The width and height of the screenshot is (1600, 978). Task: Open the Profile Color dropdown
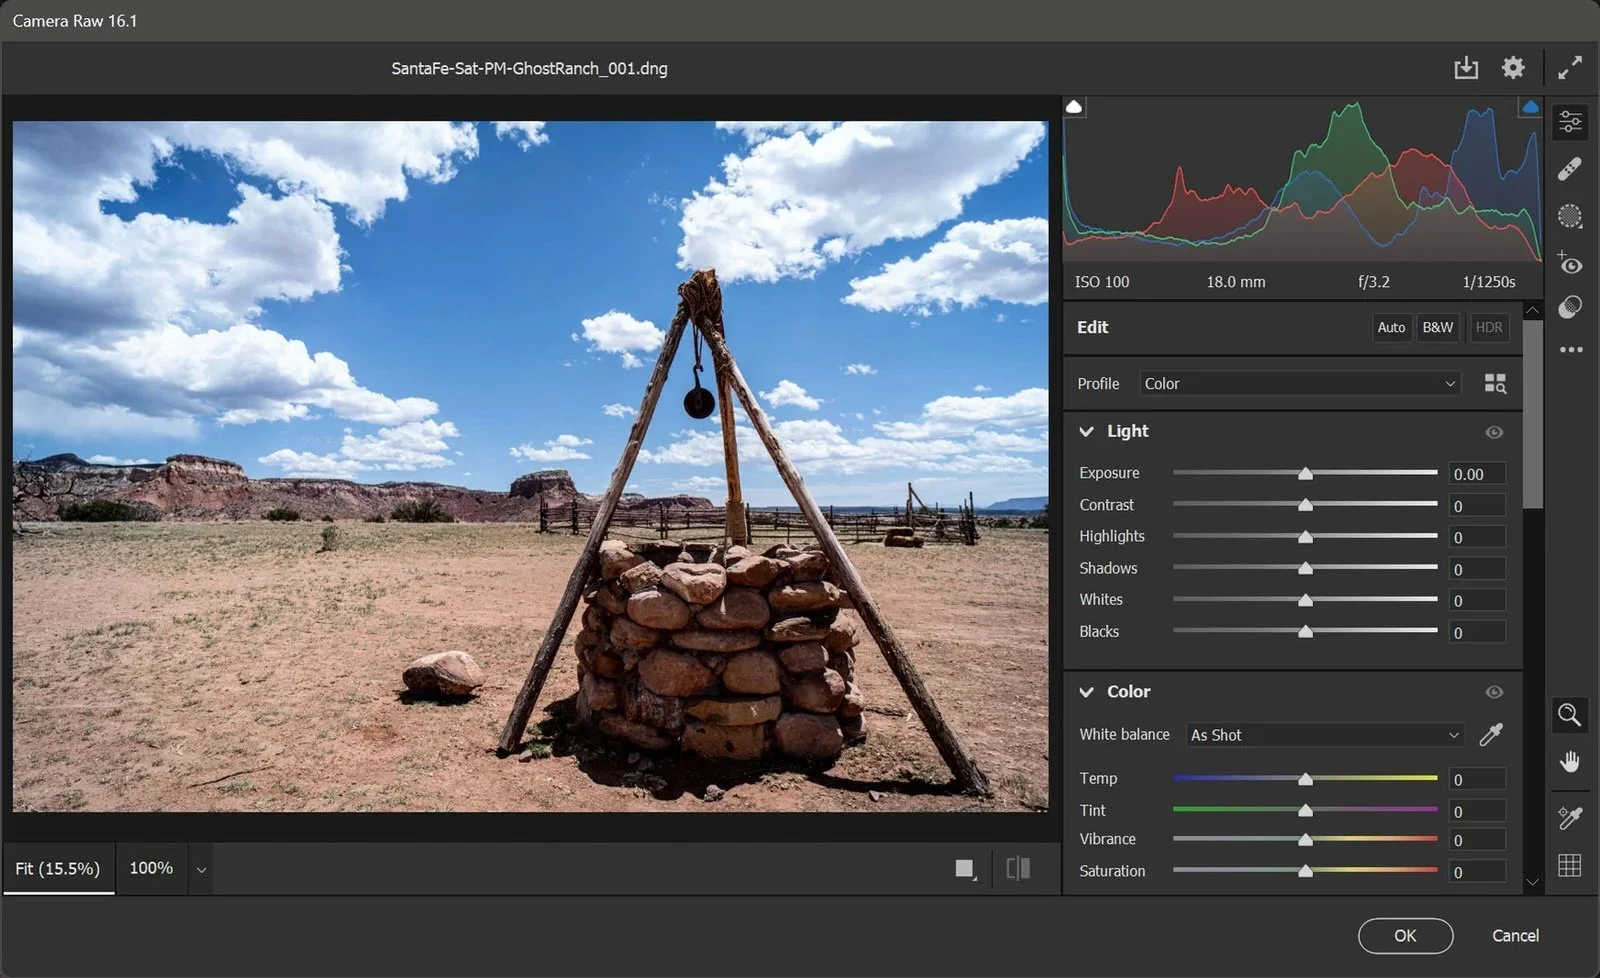(x=1300, y=383)
